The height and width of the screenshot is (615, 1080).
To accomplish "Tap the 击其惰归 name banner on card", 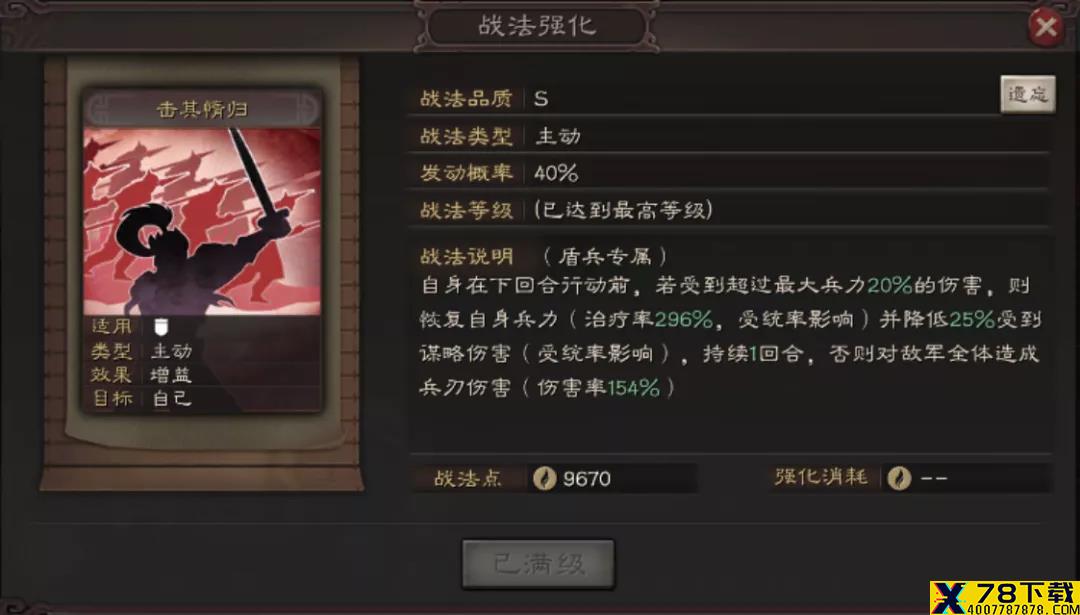I will pos(202,109).
